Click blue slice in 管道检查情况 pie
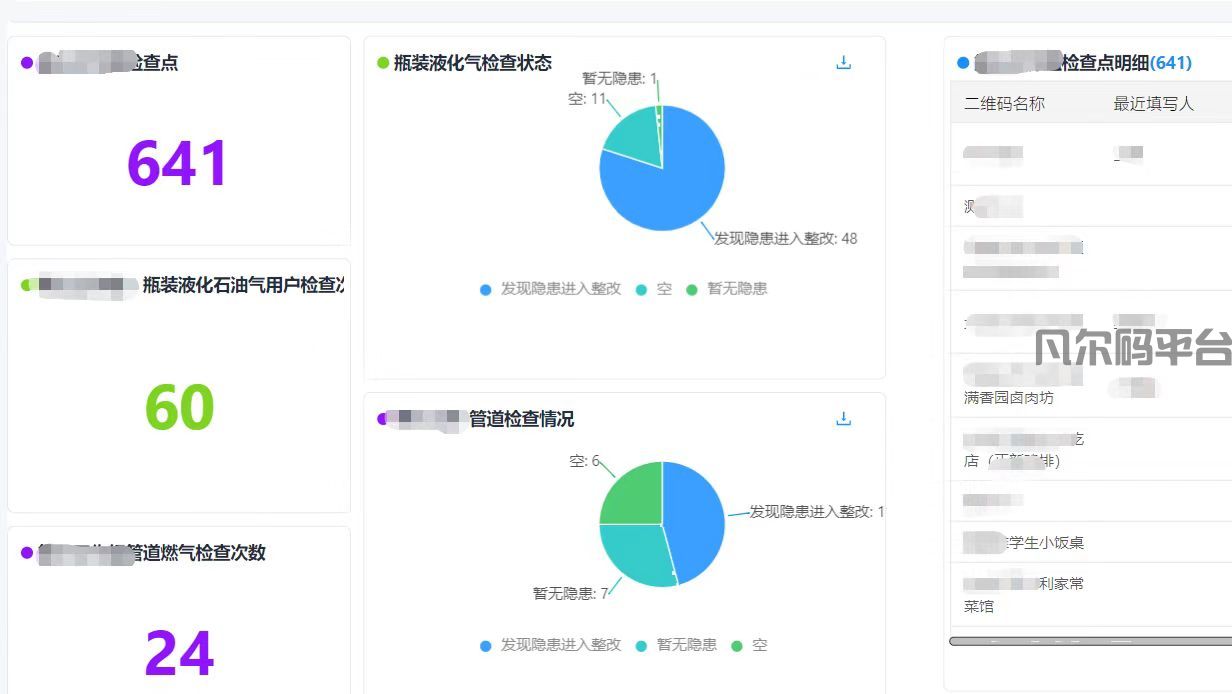The width and height of the screenshot is (1232, 694). pos(692,520)
